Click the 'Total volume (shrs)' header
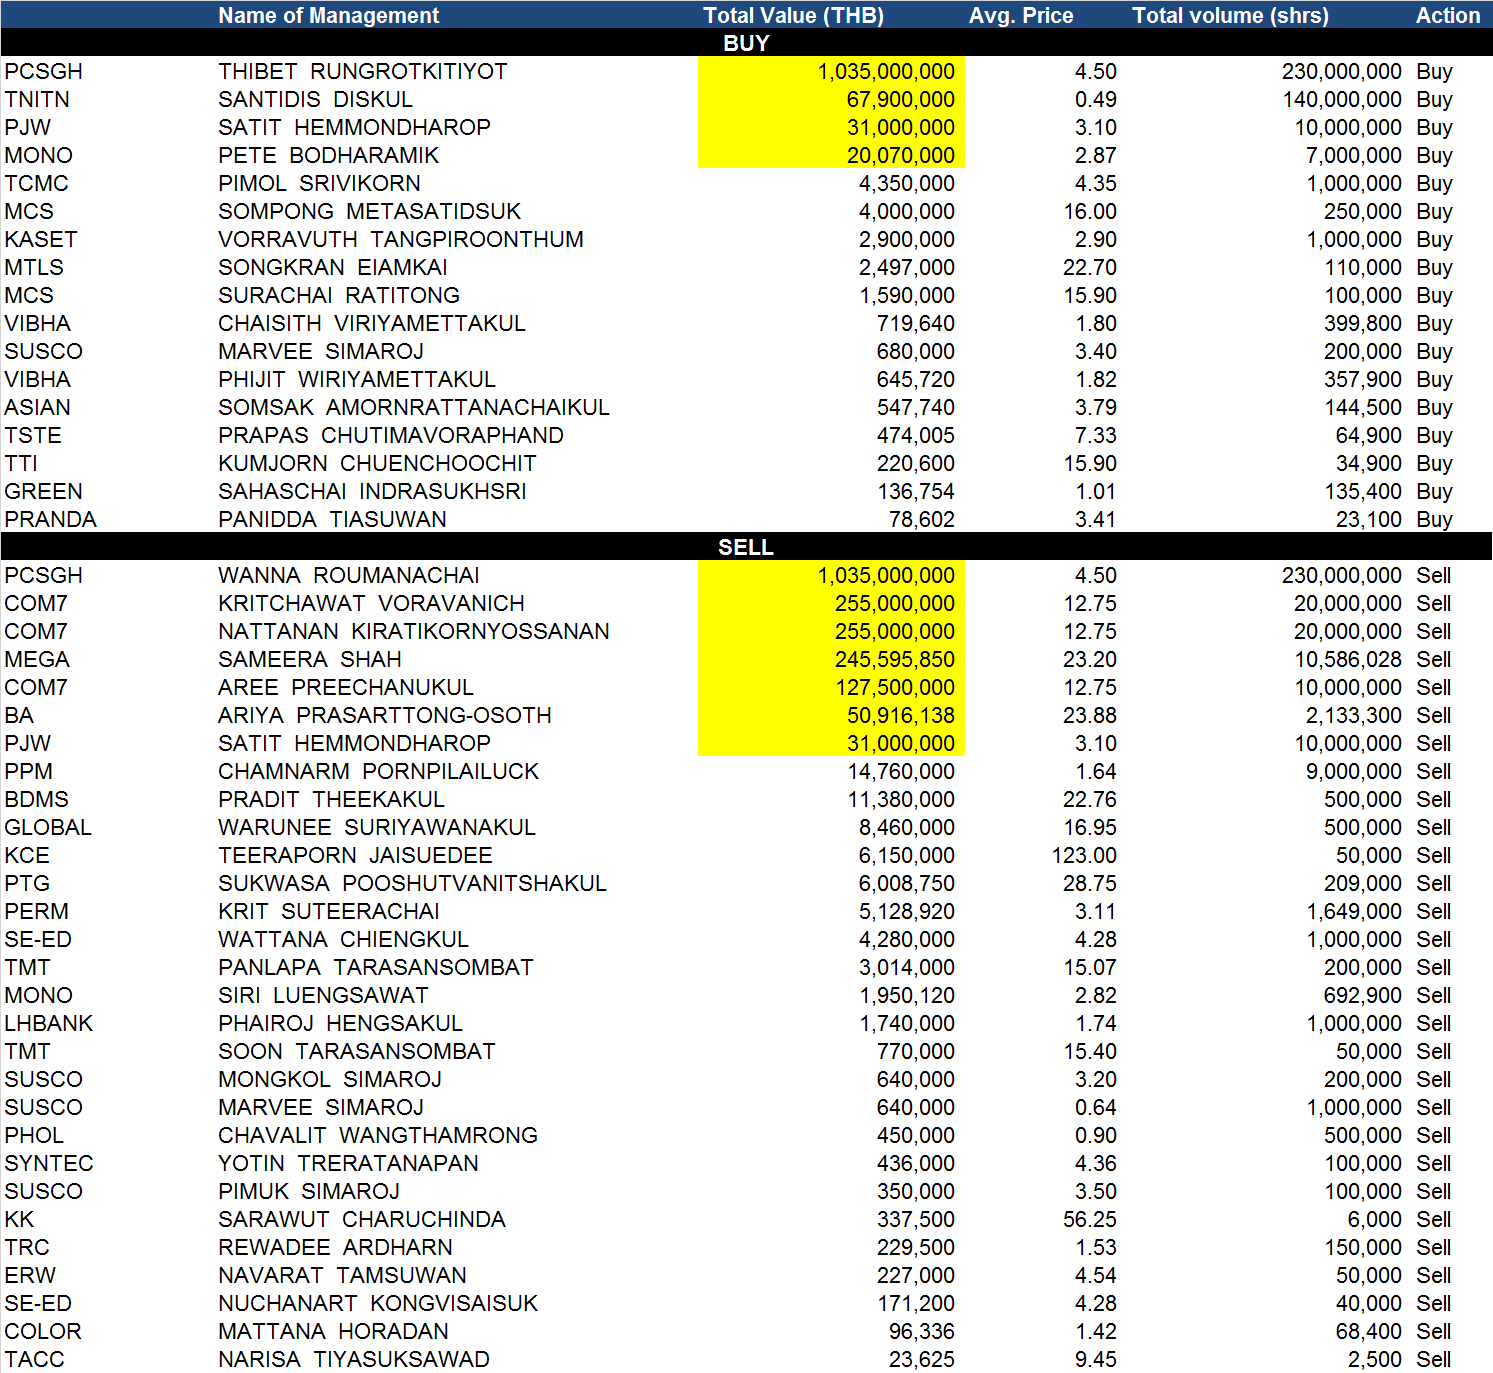This screenshot has height=1373, width=1493. coord(1230,15)
